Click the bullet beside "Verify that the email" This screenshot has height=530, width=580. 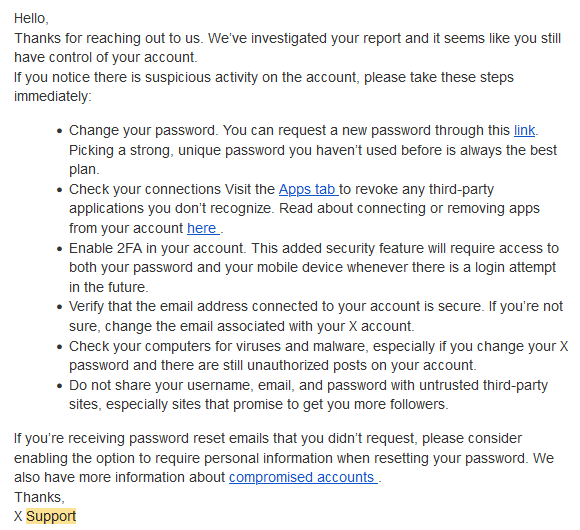tap(60, 307)
